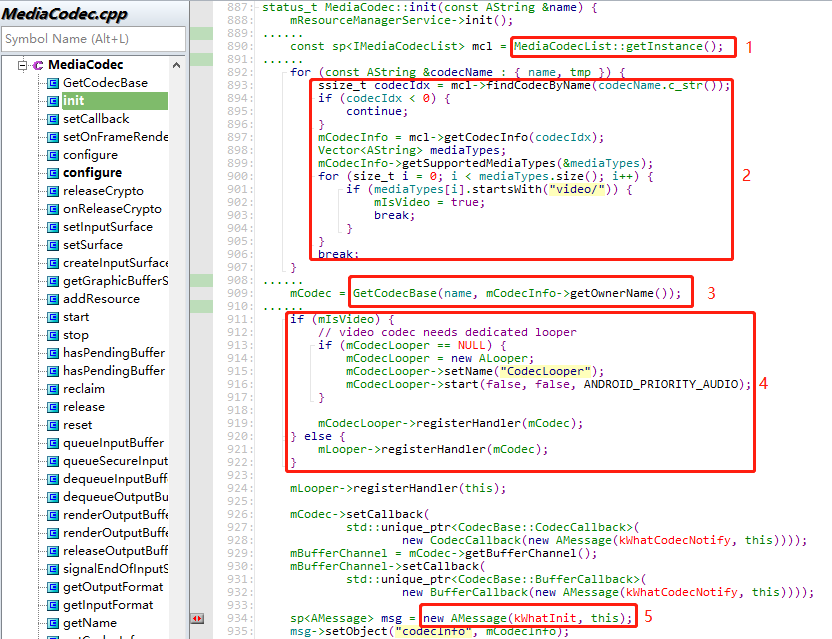
Task: Click the icon beside reset
Action: (x=53, y=426)
